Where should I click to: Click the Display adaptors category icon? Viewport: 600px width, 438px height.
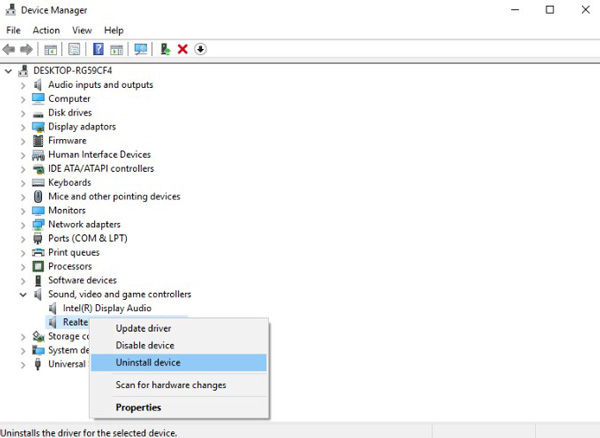pos(38,127)
